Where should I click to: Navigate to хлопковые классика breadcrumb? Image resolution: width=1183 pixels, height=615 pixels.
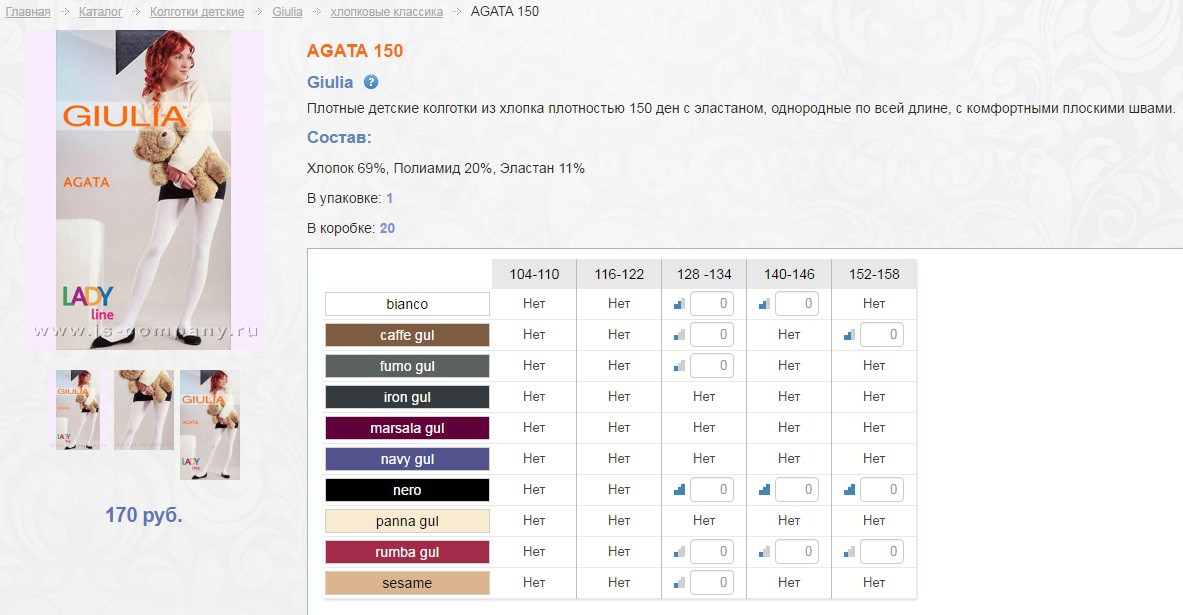click(x=387, y=12)
